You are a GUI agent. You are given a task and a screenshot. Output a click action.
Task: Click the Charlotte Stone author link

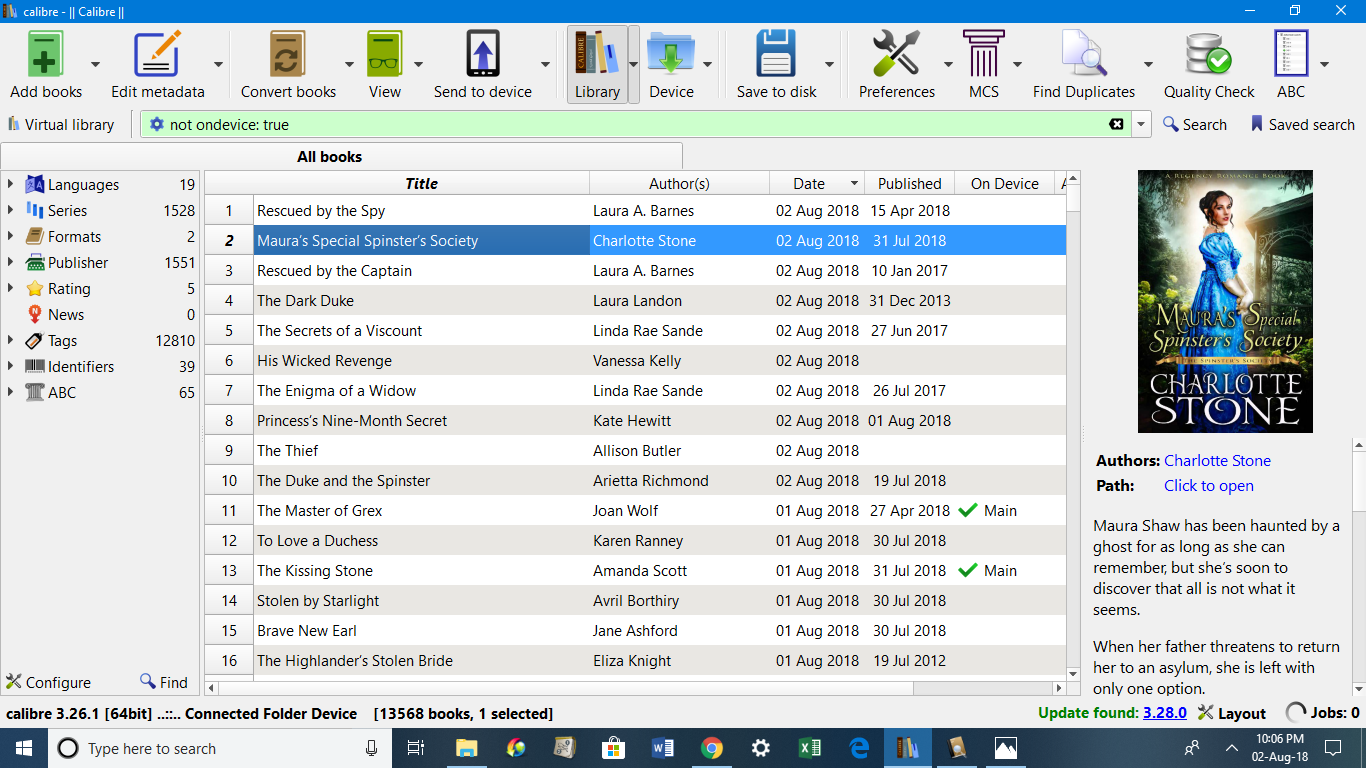pos(1217,461)
